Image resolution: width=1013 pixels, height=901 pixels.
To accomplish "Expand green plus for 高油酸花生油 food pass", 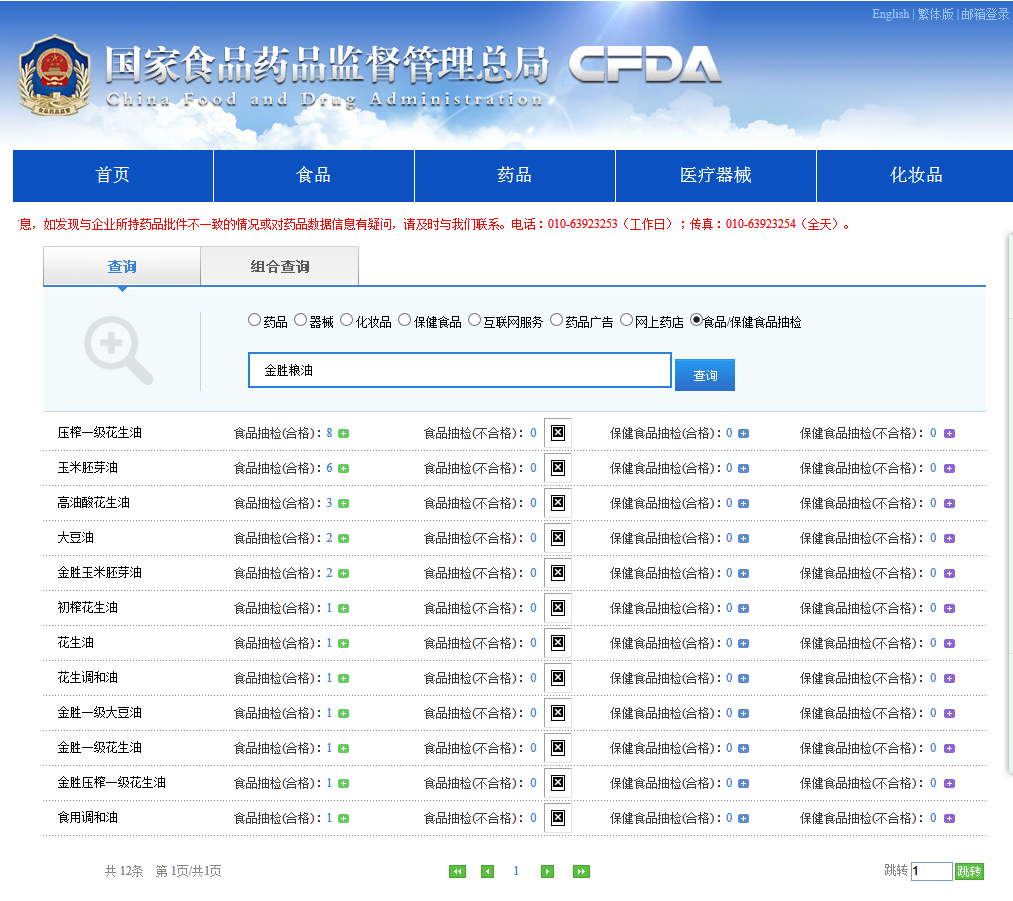I will tap(344, 503).
